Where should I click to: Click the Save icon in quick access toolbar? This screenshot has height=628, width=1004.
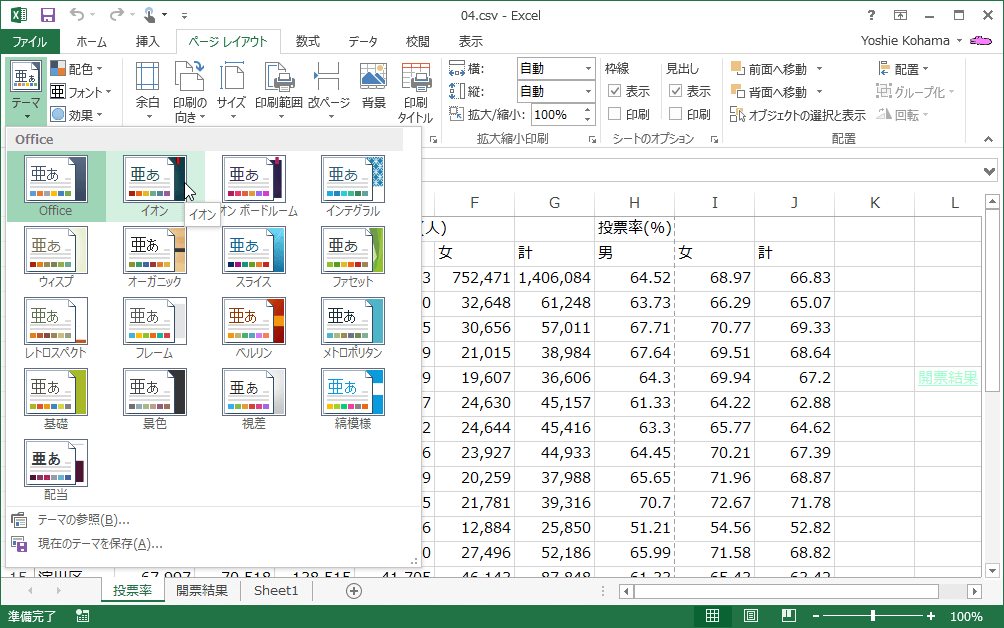pyautogui.click(x=47, y=15)
